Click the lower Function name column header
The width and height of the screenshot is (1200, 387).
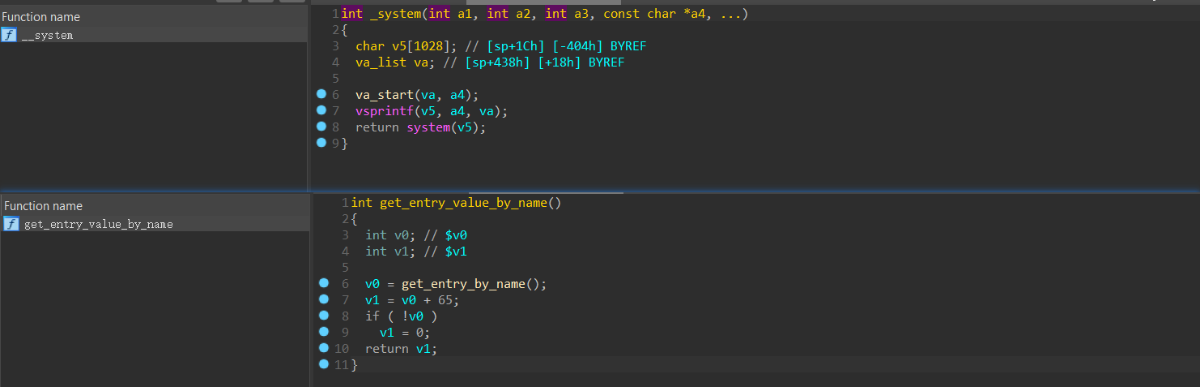tap(154, 206)
